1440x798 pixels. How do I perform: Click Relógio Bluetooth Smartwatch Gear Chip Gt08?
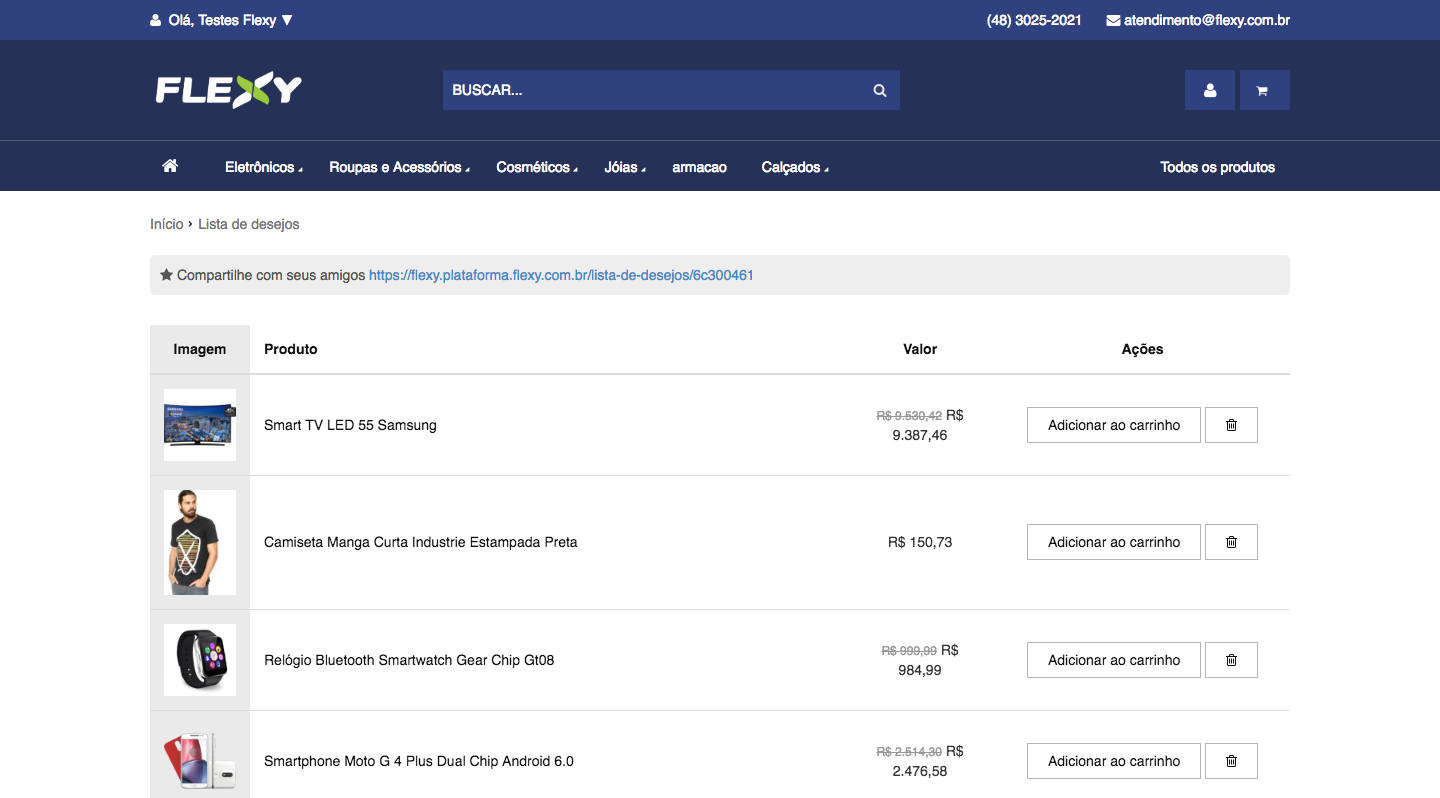point(409,660)
